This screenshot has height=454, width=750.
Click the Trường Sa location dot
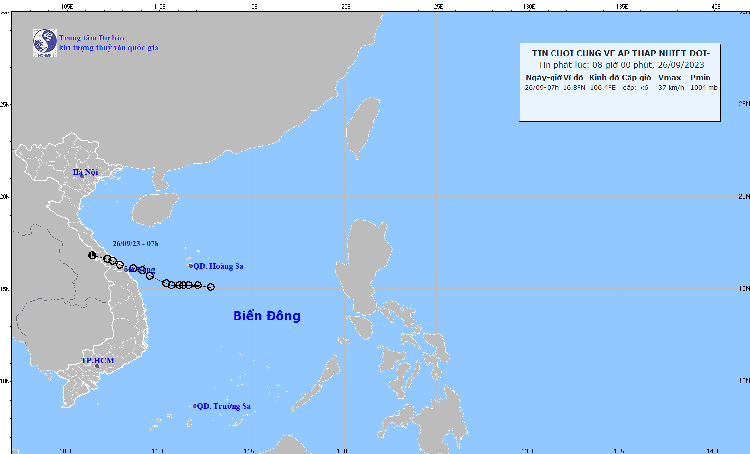195,406
